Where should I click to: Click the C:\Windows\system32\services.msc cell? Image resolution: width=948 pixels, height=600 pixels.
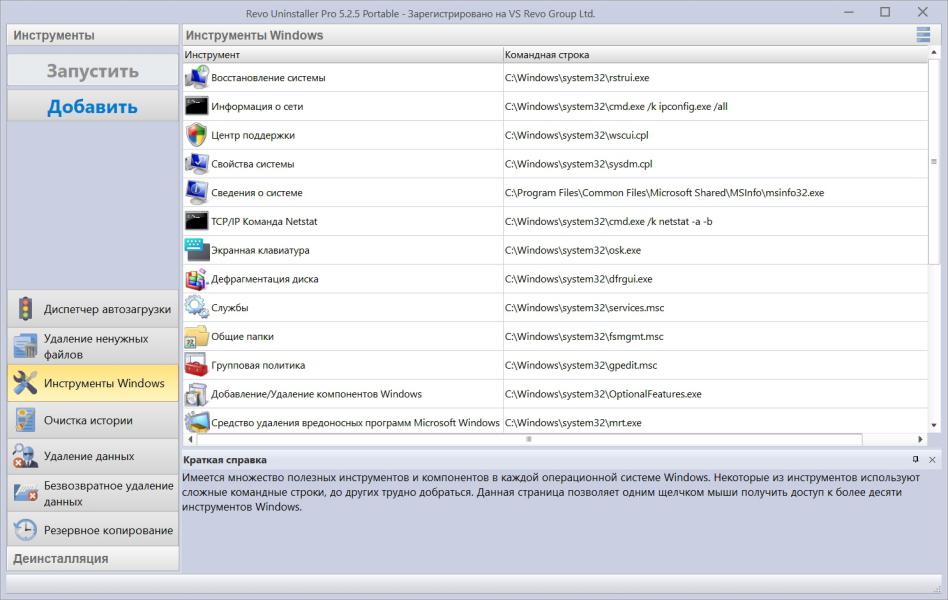tap(716, 307)
